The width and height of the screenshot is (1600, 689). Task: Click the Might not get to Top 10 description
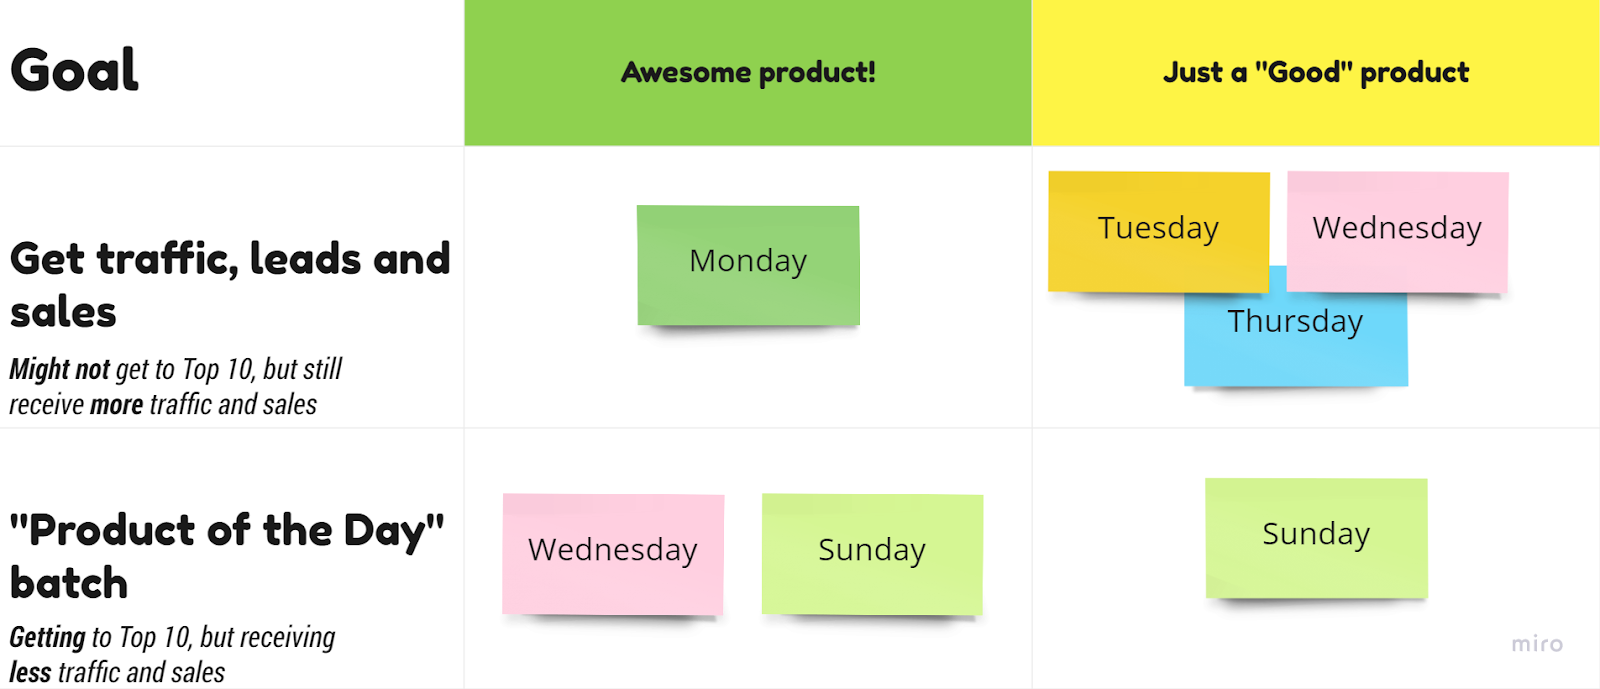click(x=176, y=387)
